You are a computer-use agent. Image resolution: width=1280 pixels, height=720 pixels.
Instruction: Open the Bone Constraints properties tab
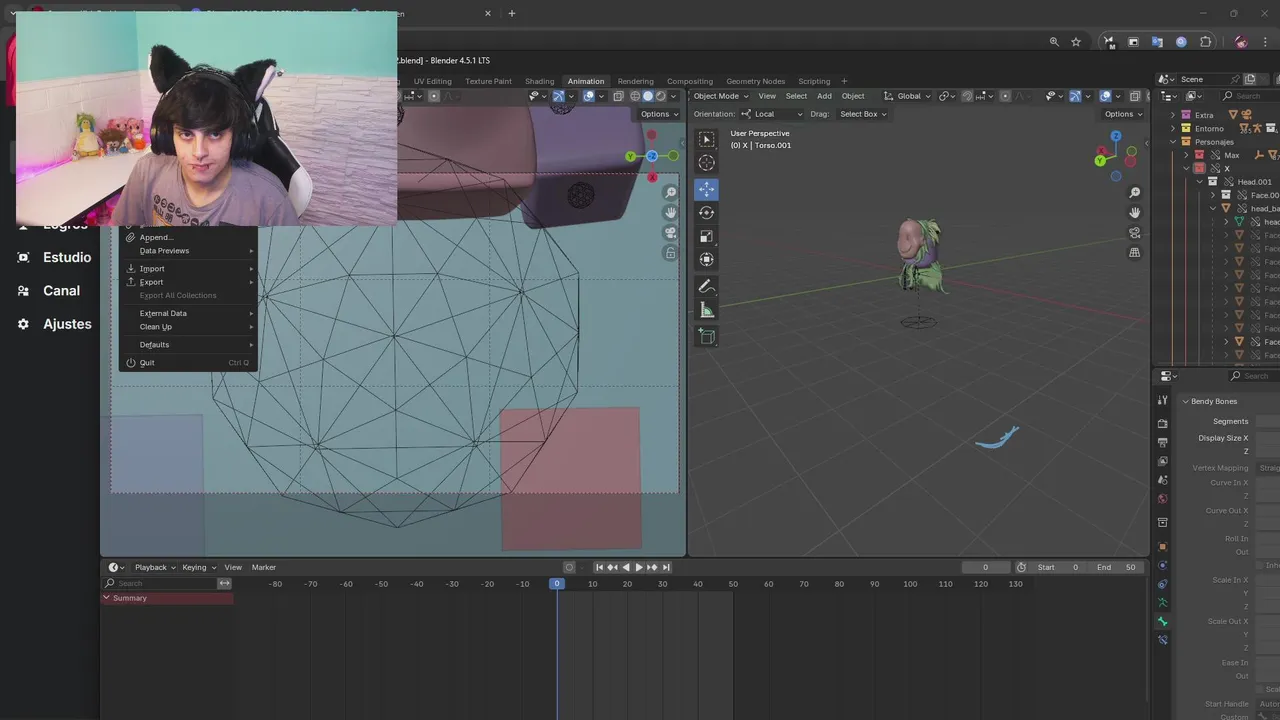click(1162, 640)
